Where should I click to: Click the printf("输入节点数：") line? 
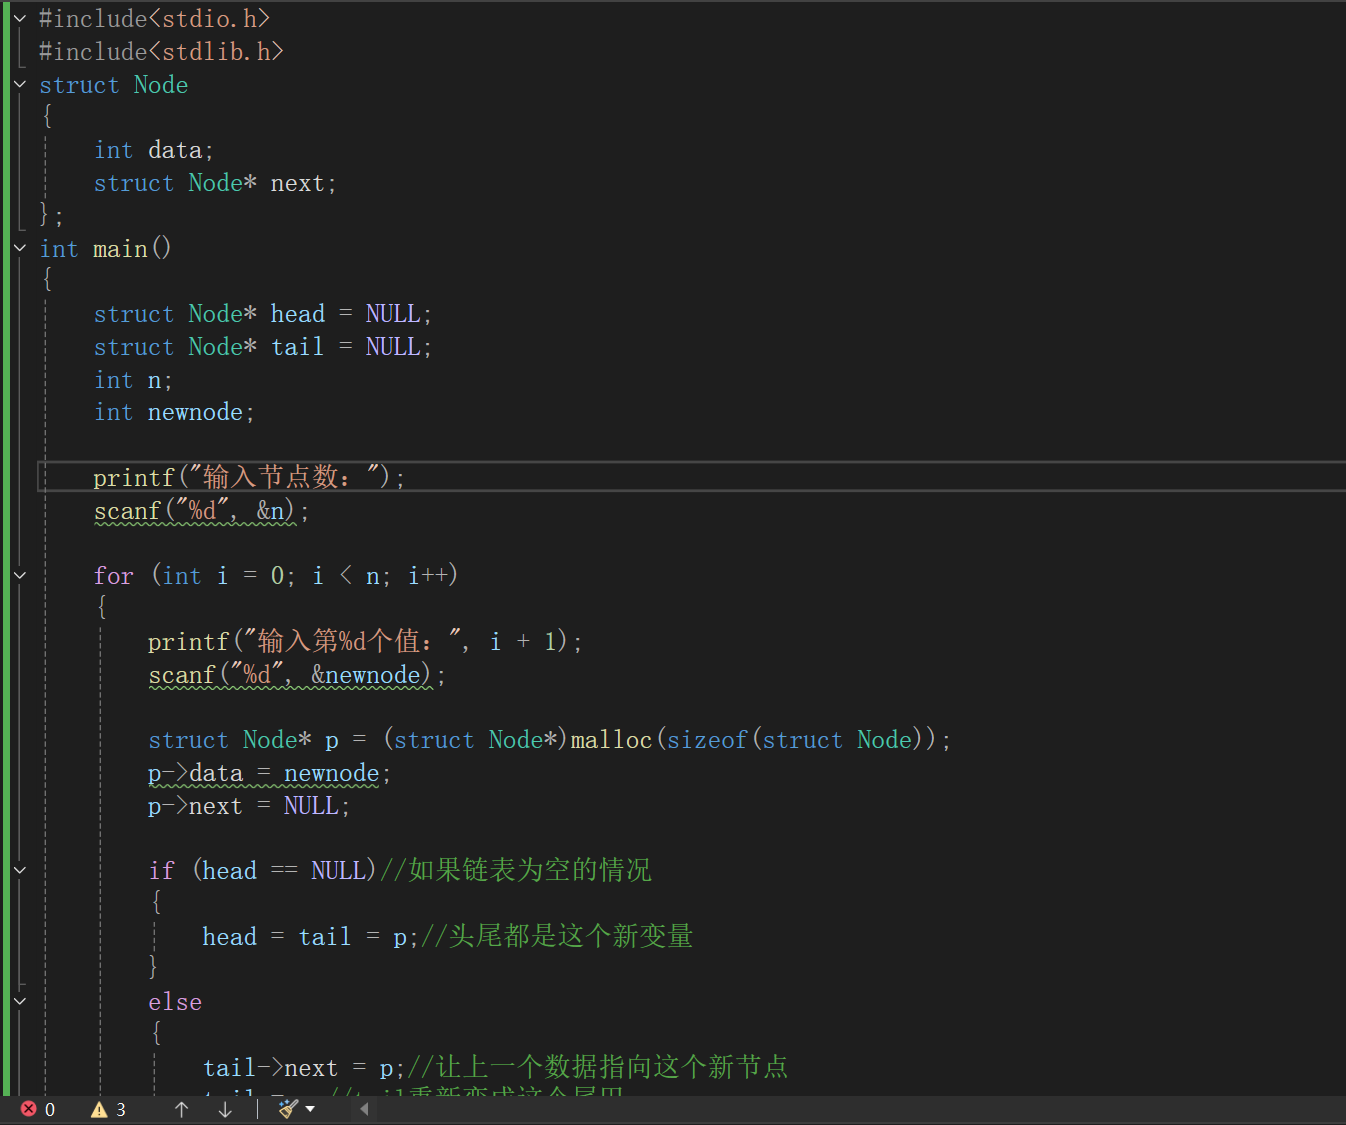click(249, 477)
